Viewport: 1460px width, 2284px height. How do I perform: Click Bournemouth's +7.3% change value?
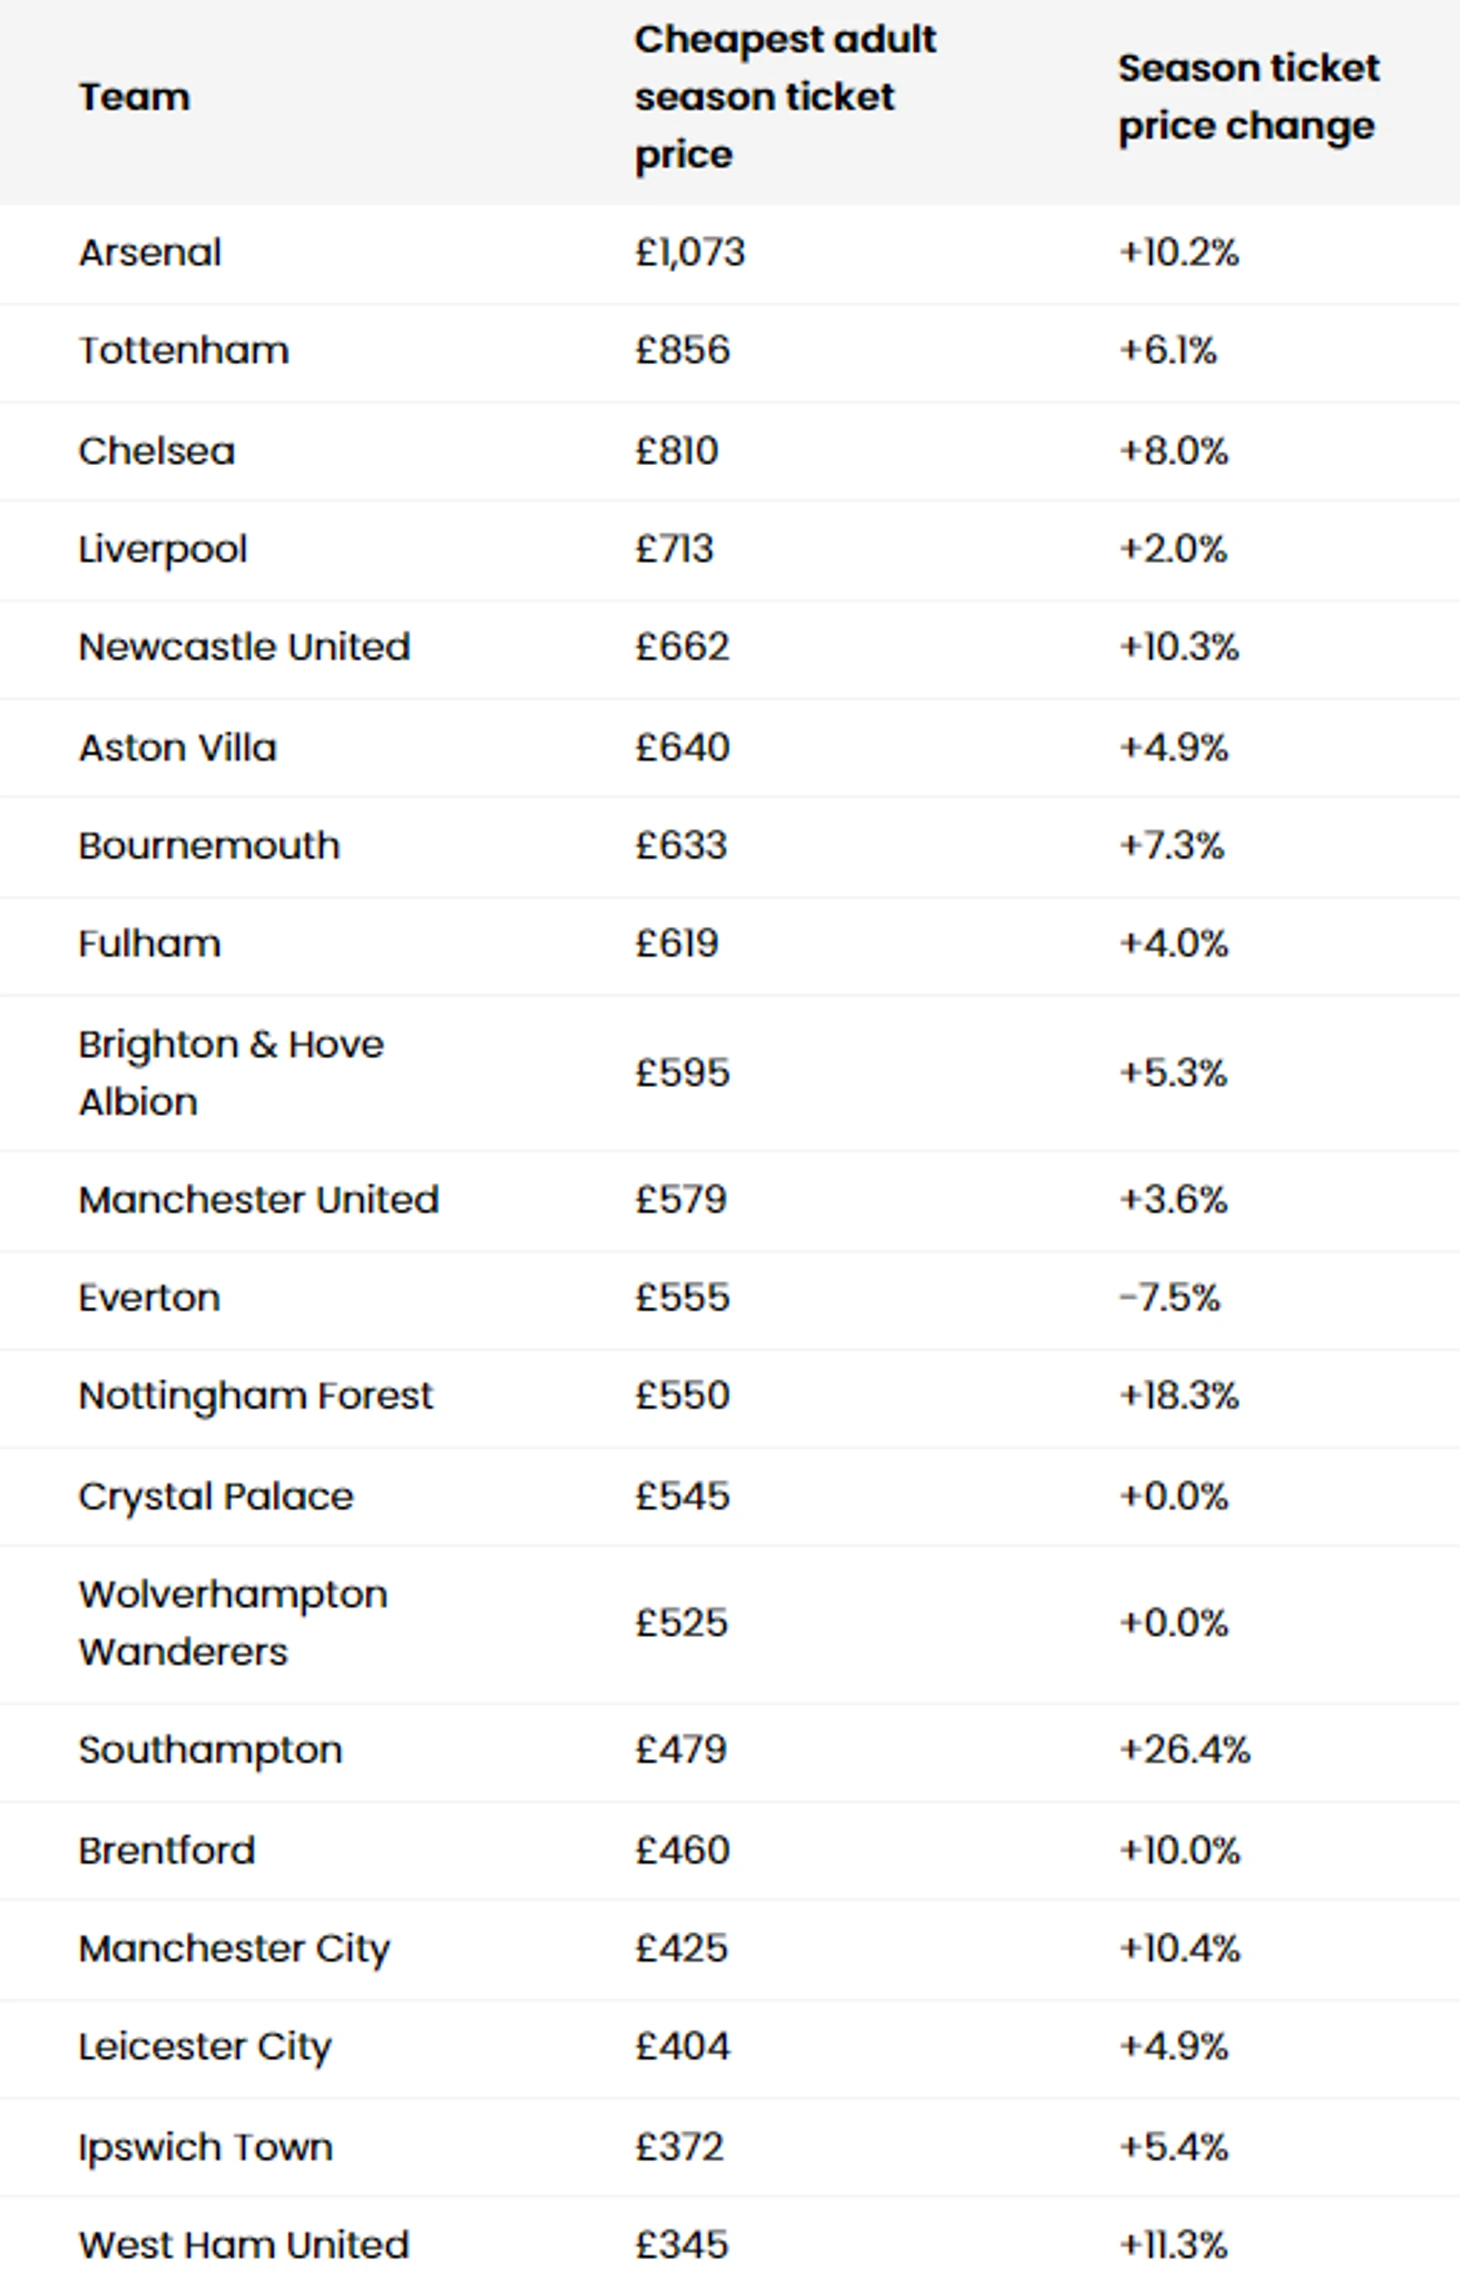(1171, 846)
